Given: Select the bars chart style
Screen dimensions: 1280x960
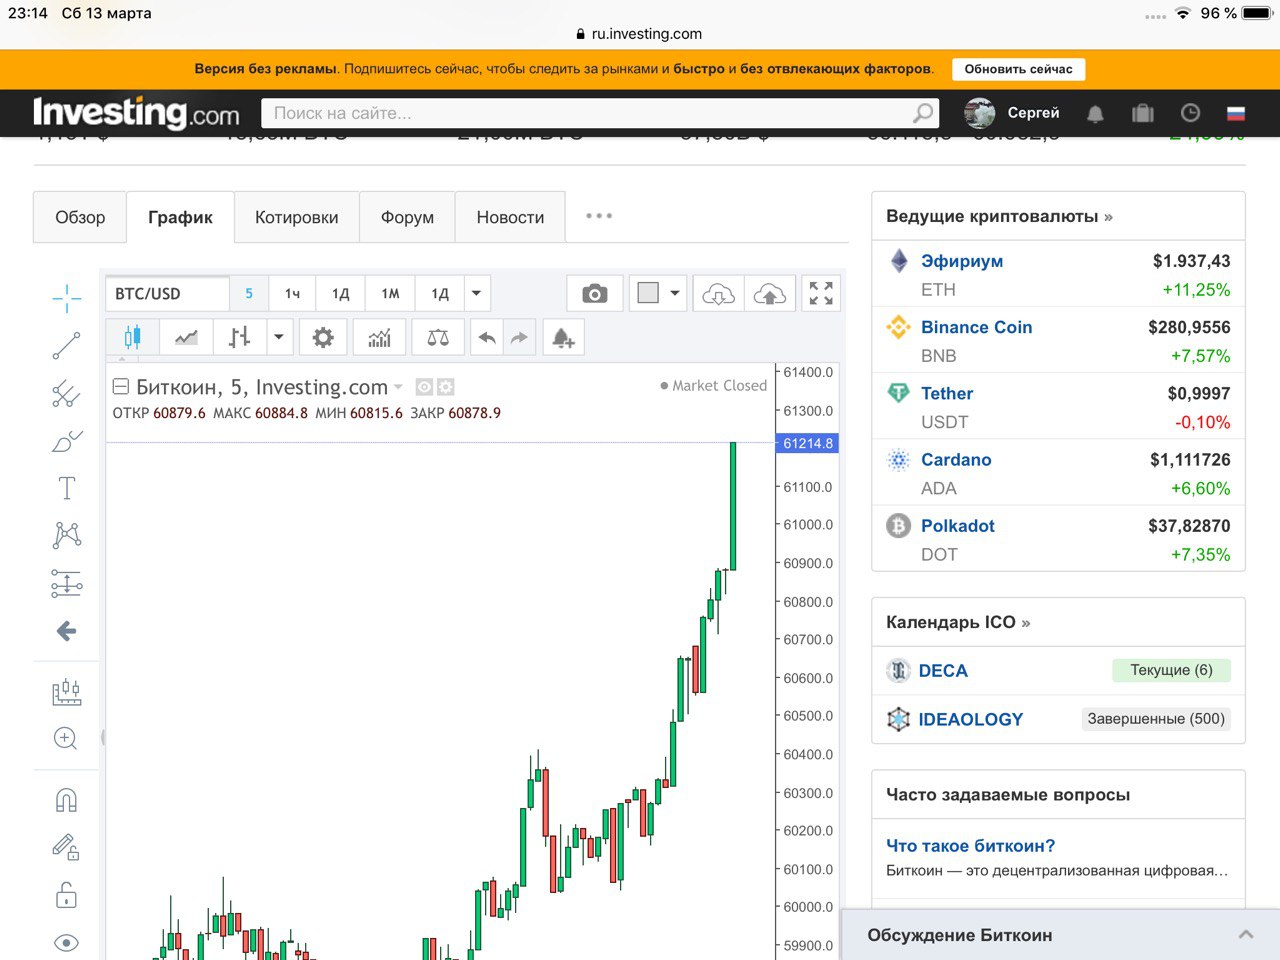Looking at the screenshot, I should (239, 338).
